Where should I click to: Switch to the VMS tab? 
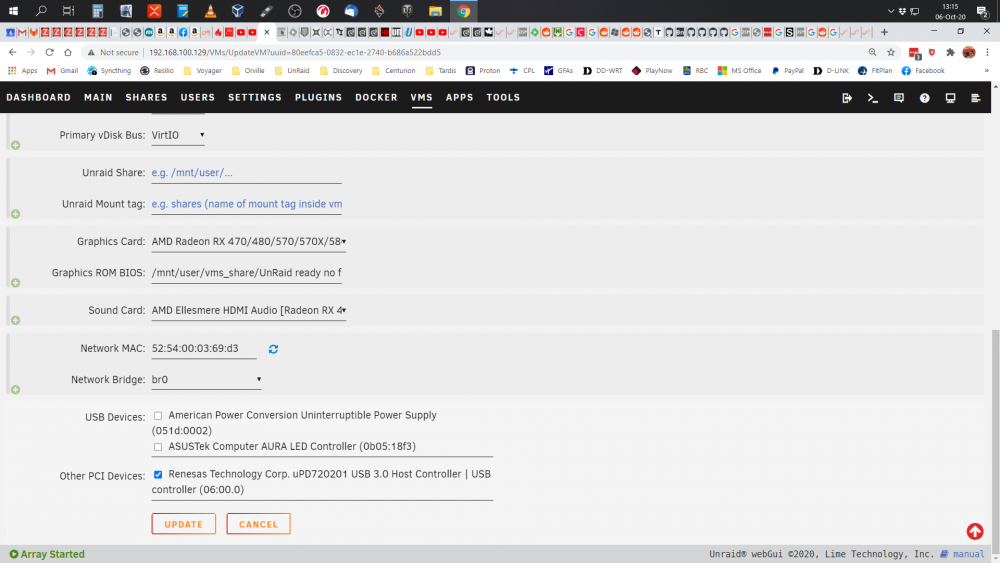[x=422, y=98]
